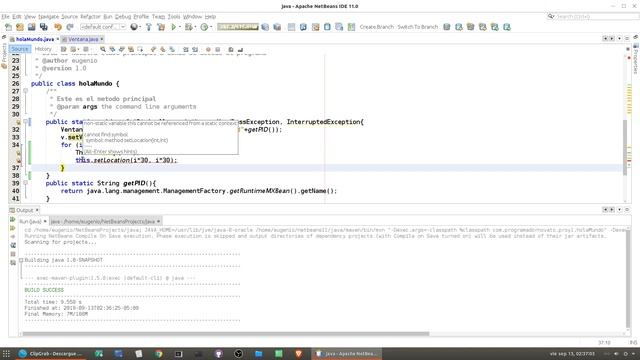Click the date and time in taskbar

click(571, 354)
